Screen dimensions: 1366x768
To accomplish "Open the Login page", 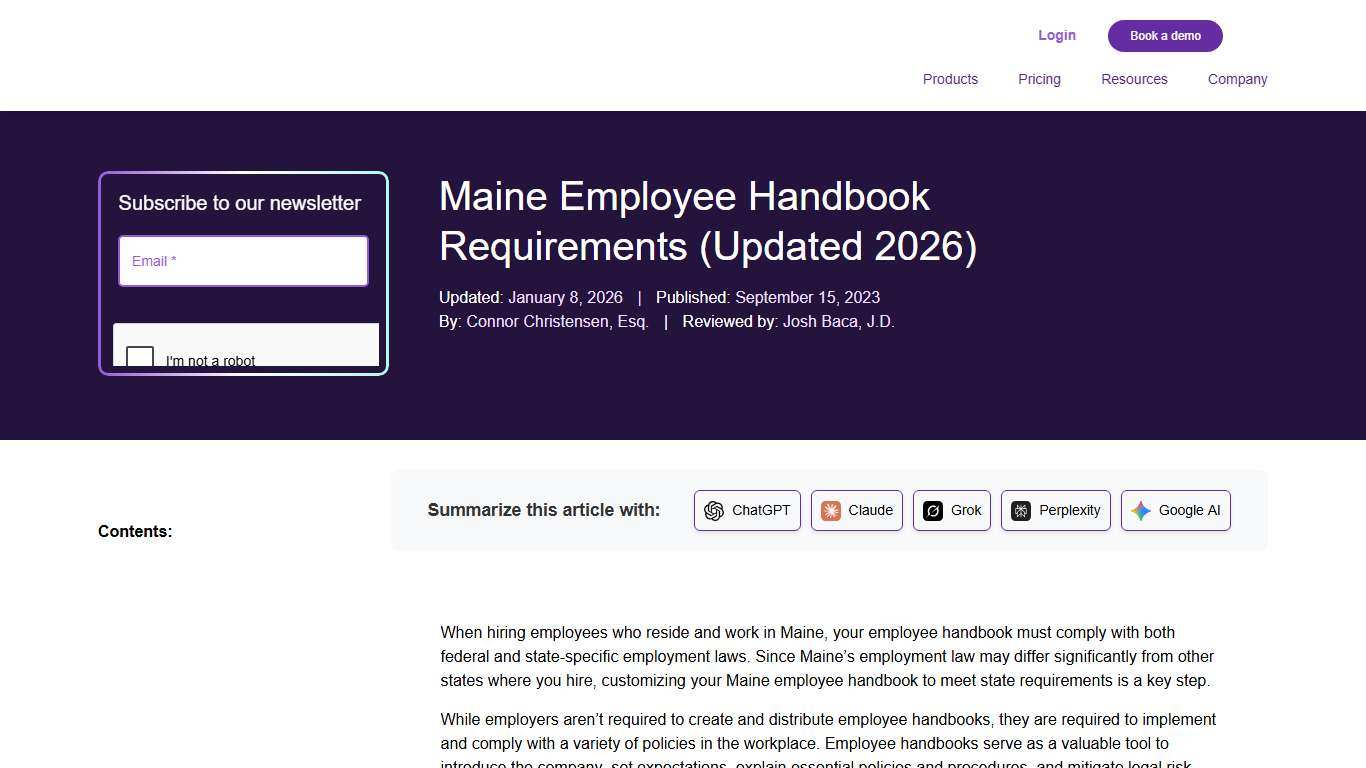I will click(x=1057, y=35).
